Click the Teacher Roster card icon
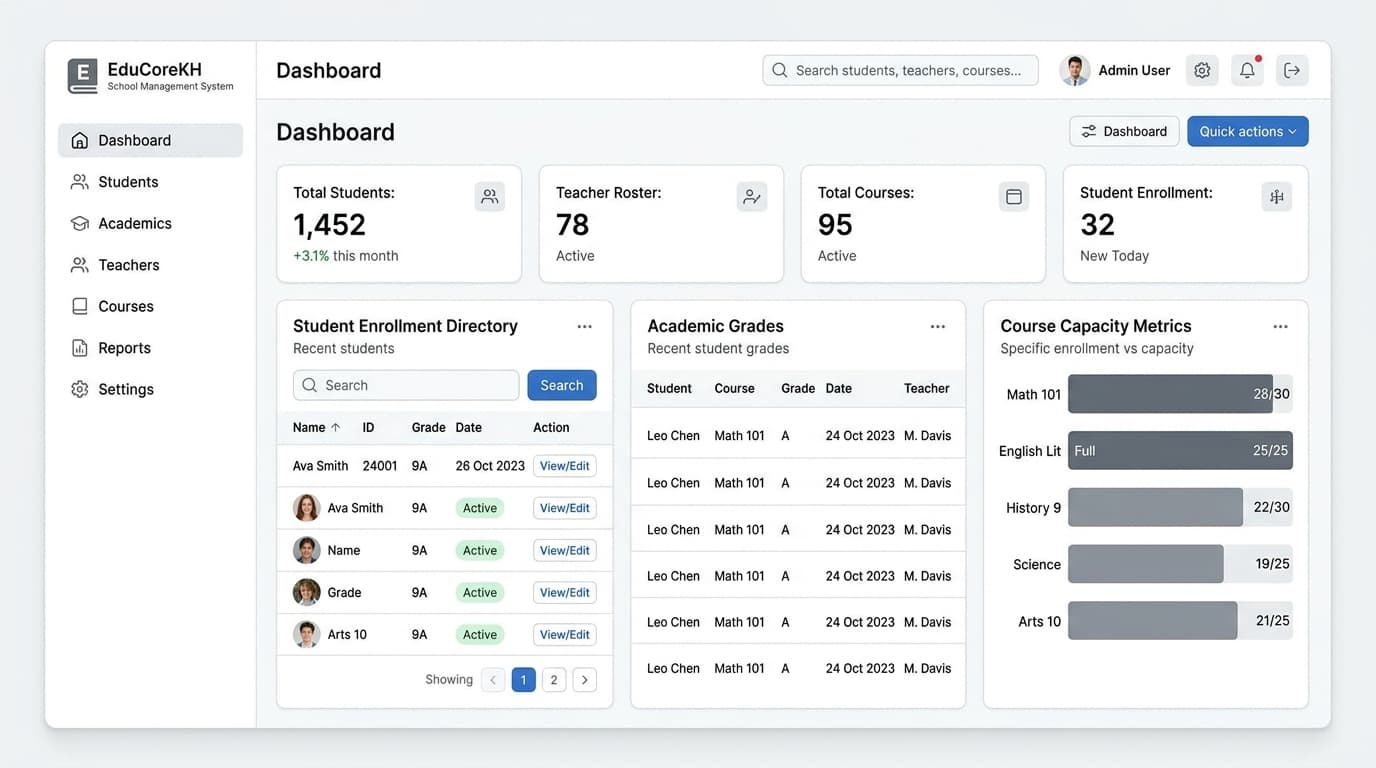 (752, 197)
